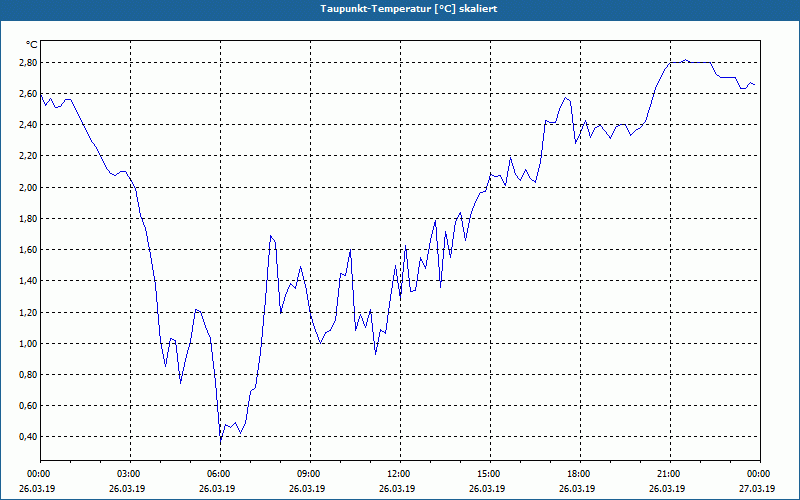Pick the 2,00 y-axis value
Image resolution: width=800 pixels, height=500 pixels.
click(x=29, y=187)
